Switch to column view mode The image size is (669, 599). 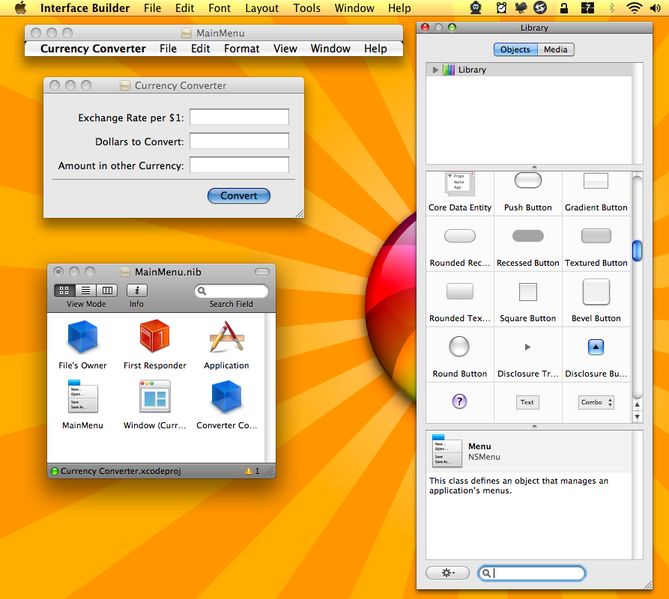click(x=107, y=291)
